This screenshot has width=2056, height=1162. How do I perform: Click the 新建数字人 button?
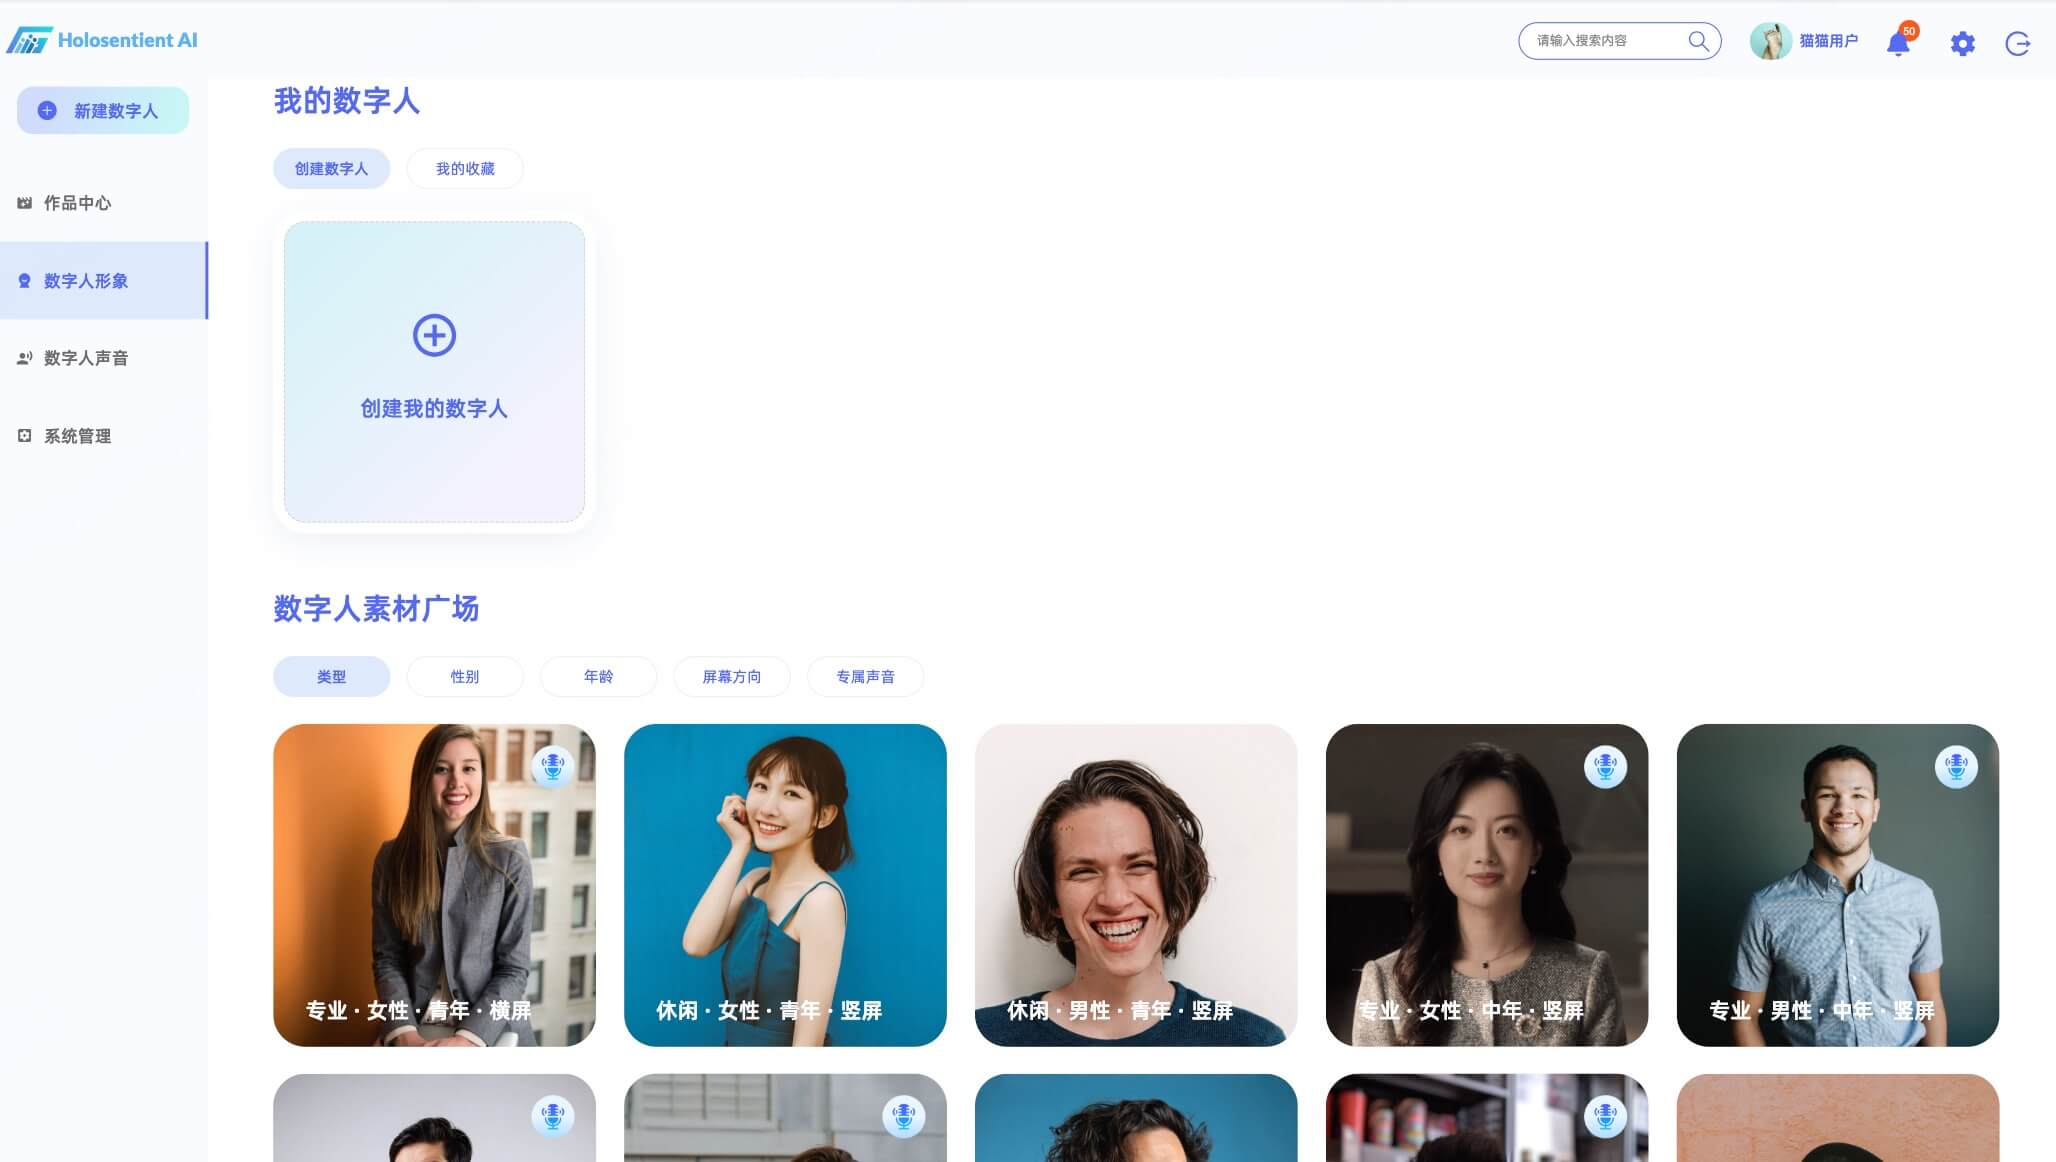[x=103, y=111]
